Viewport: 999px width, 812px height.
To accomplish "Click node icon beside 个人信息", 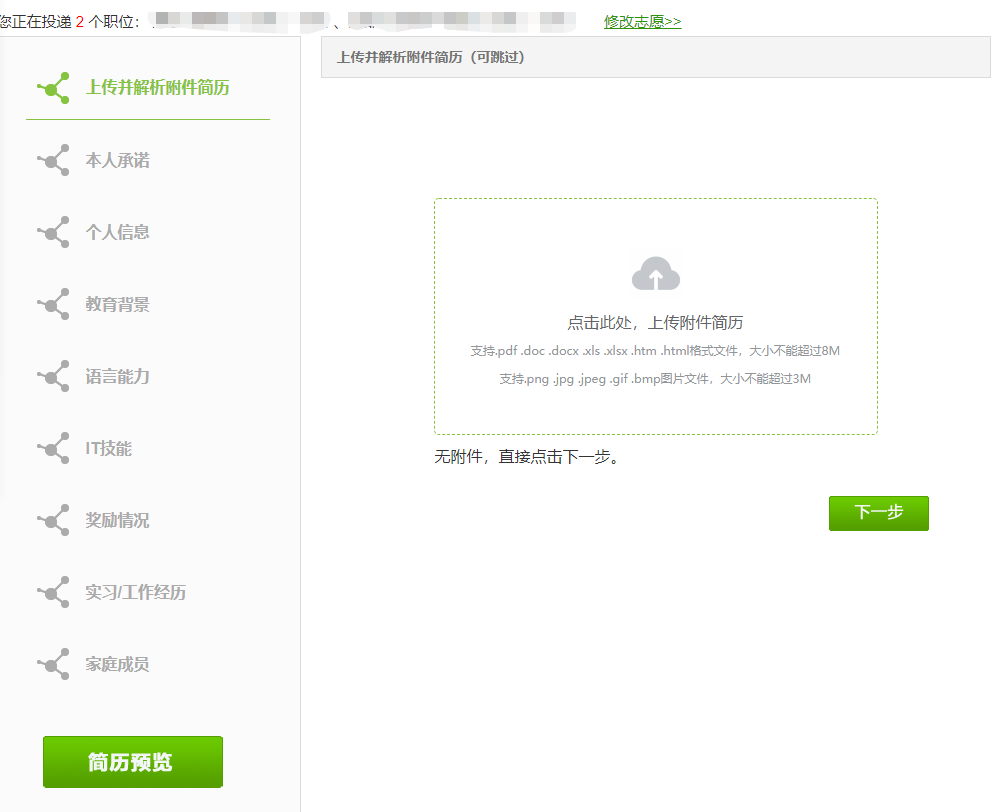I will coord(54,232).
